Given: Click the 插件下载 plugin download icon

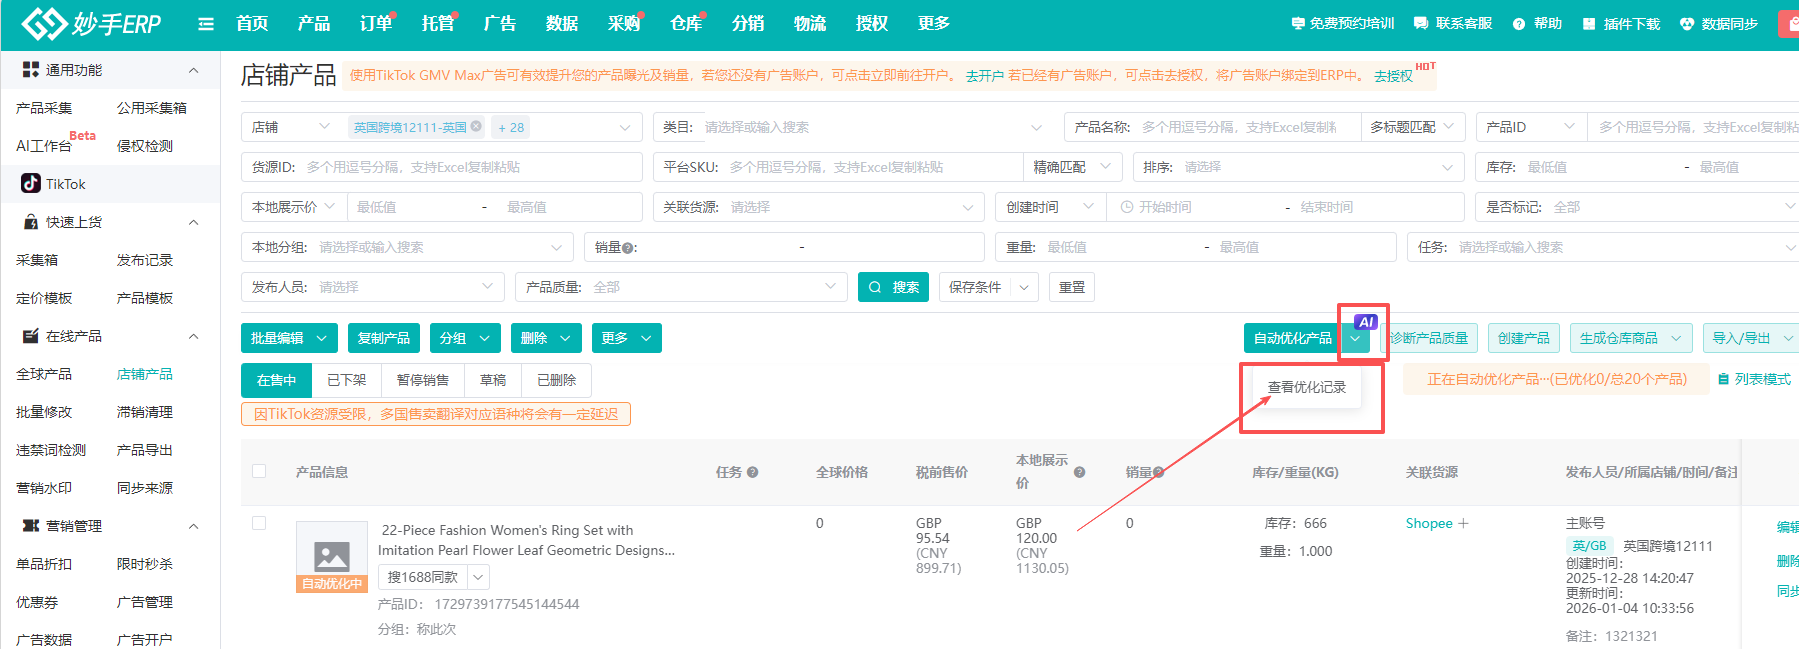Looking at the screenshot, I should click(1589, 24).
